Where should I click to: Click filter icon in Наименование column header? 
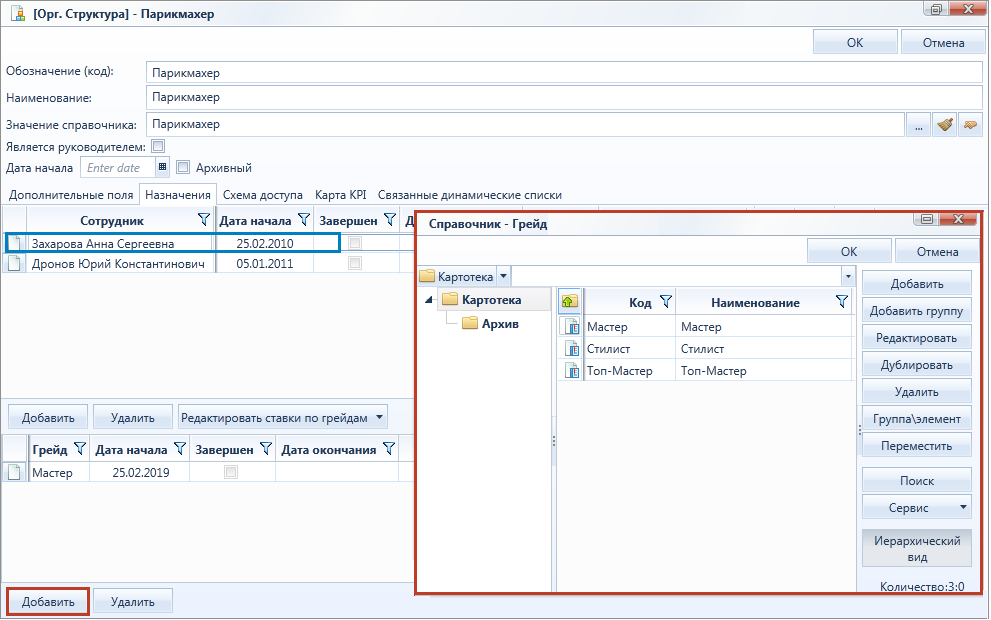[x=842, y=302]
